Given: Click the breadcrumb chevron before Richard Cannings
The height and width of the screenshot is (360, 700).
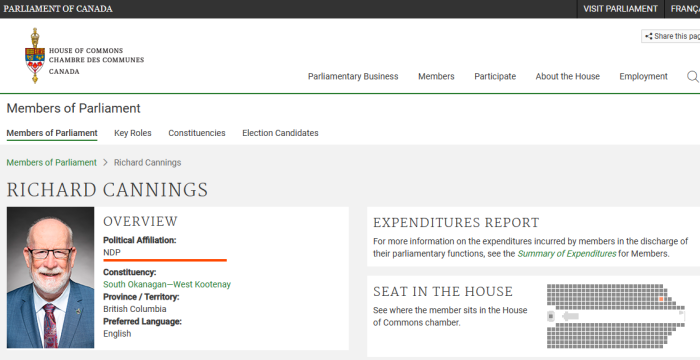Looking at the screenshot, I should pyautogui.click(x=105, y=163).
